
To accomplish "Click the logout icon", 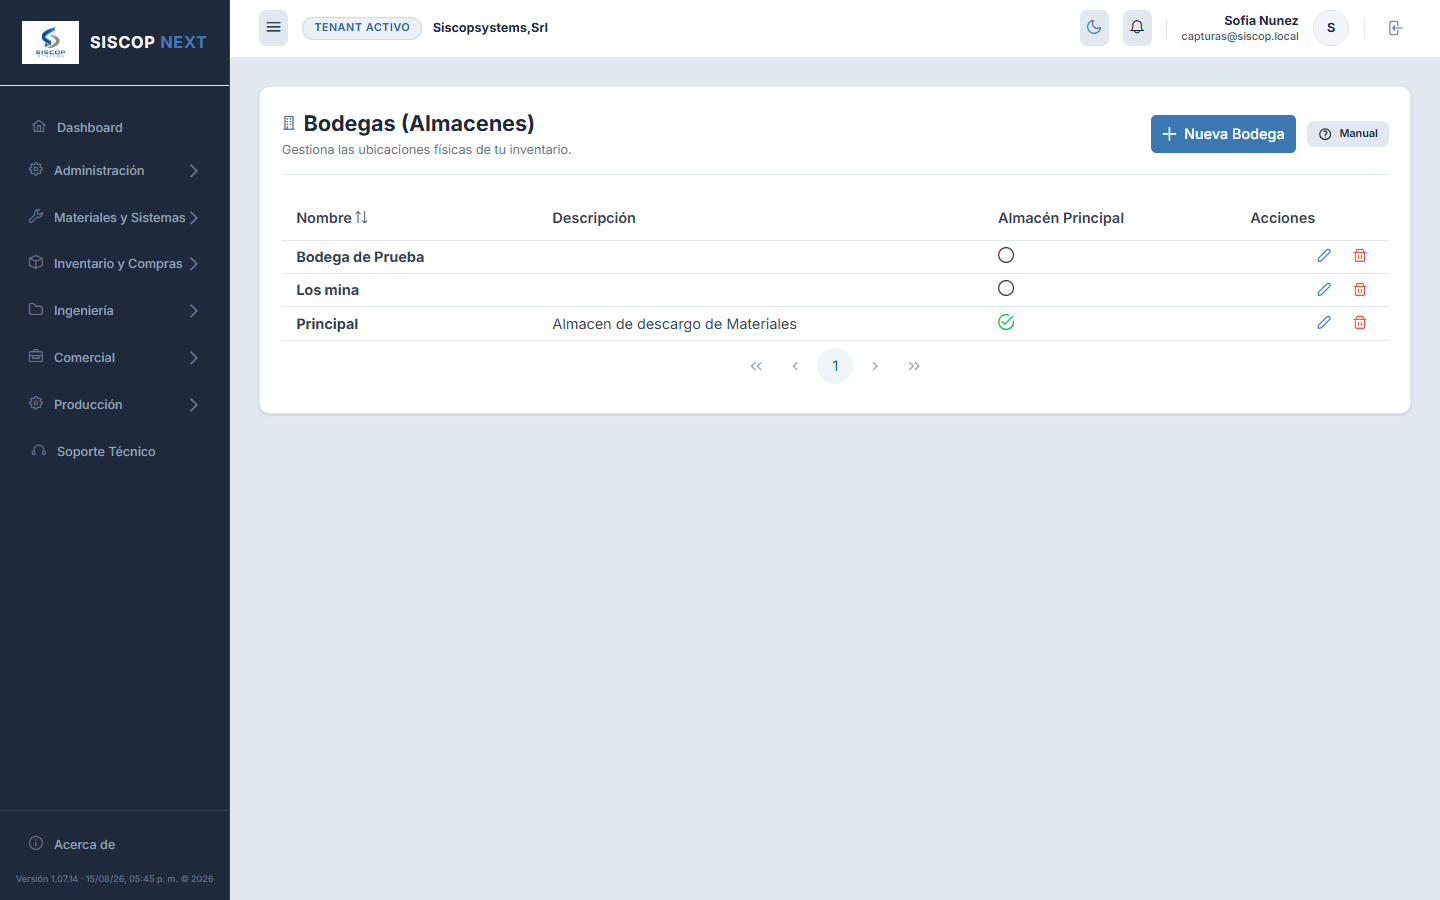I will pos(1395,28).
